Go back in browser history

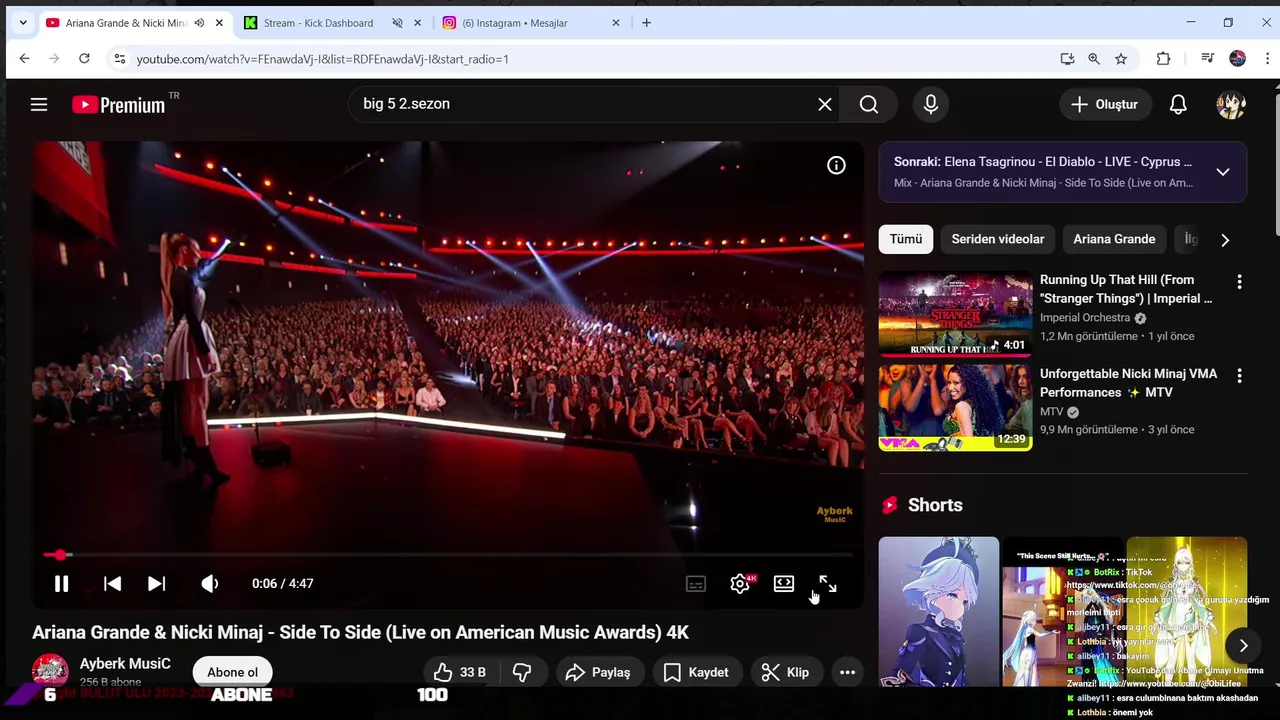[24, 59]
